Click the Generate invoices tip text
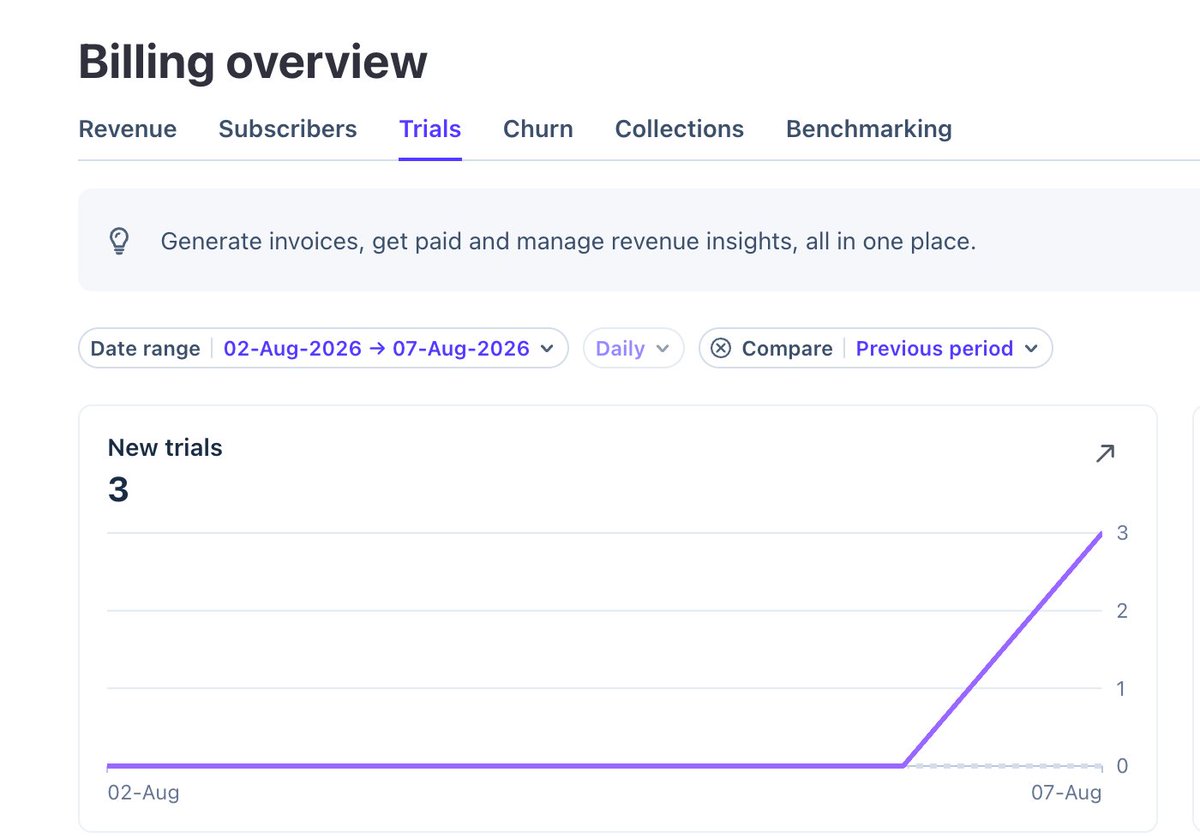 tap(568, 241)
